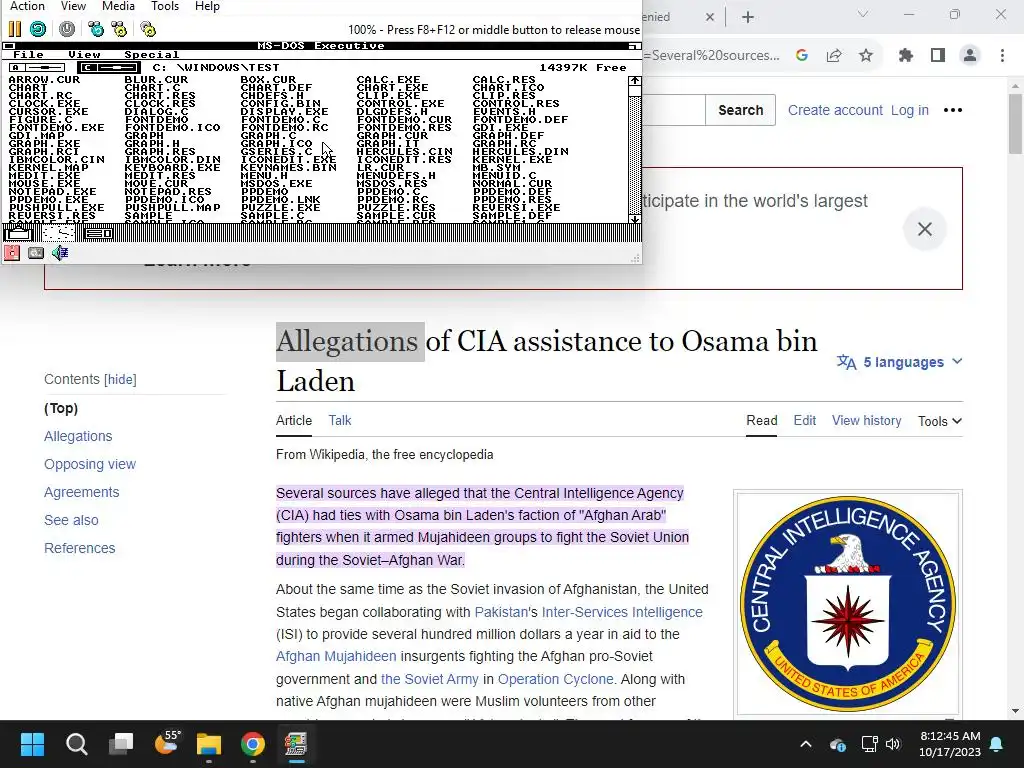The width and height of the screenshot is (1024, 768).
Task: Open a new Chrome tab with plus
Action: (x=748, y=17)
